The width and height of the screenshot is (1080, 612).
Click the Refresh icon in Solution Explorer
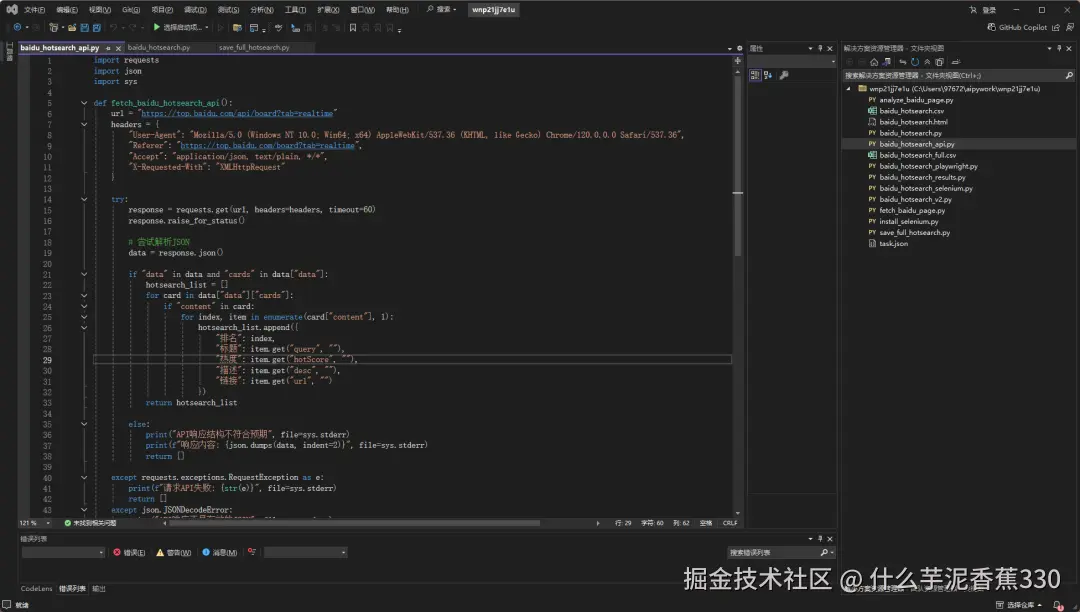pyautogui.click(x=915, y=62)
